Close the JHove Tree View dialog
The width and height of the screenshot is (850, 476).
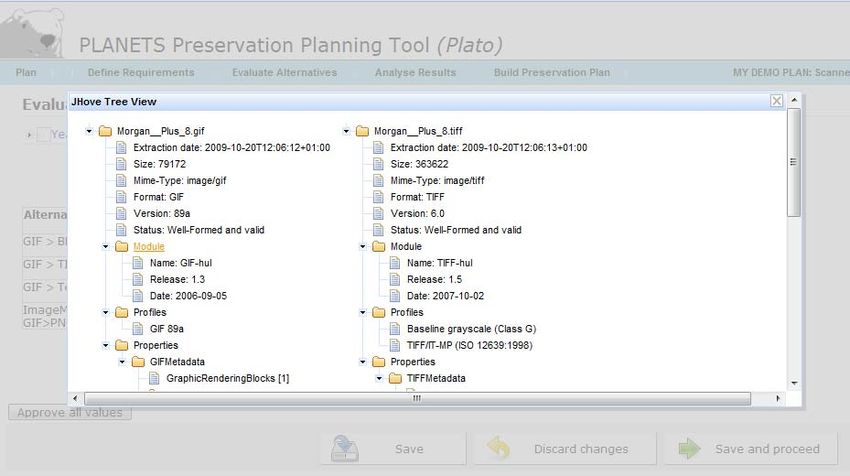pyautogui.click(x=776, y=101)
